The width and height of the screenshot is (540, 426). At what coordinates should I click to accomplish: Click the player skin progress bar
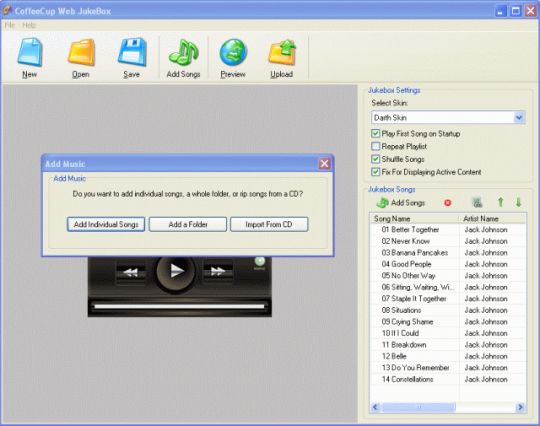click(179, 306)
